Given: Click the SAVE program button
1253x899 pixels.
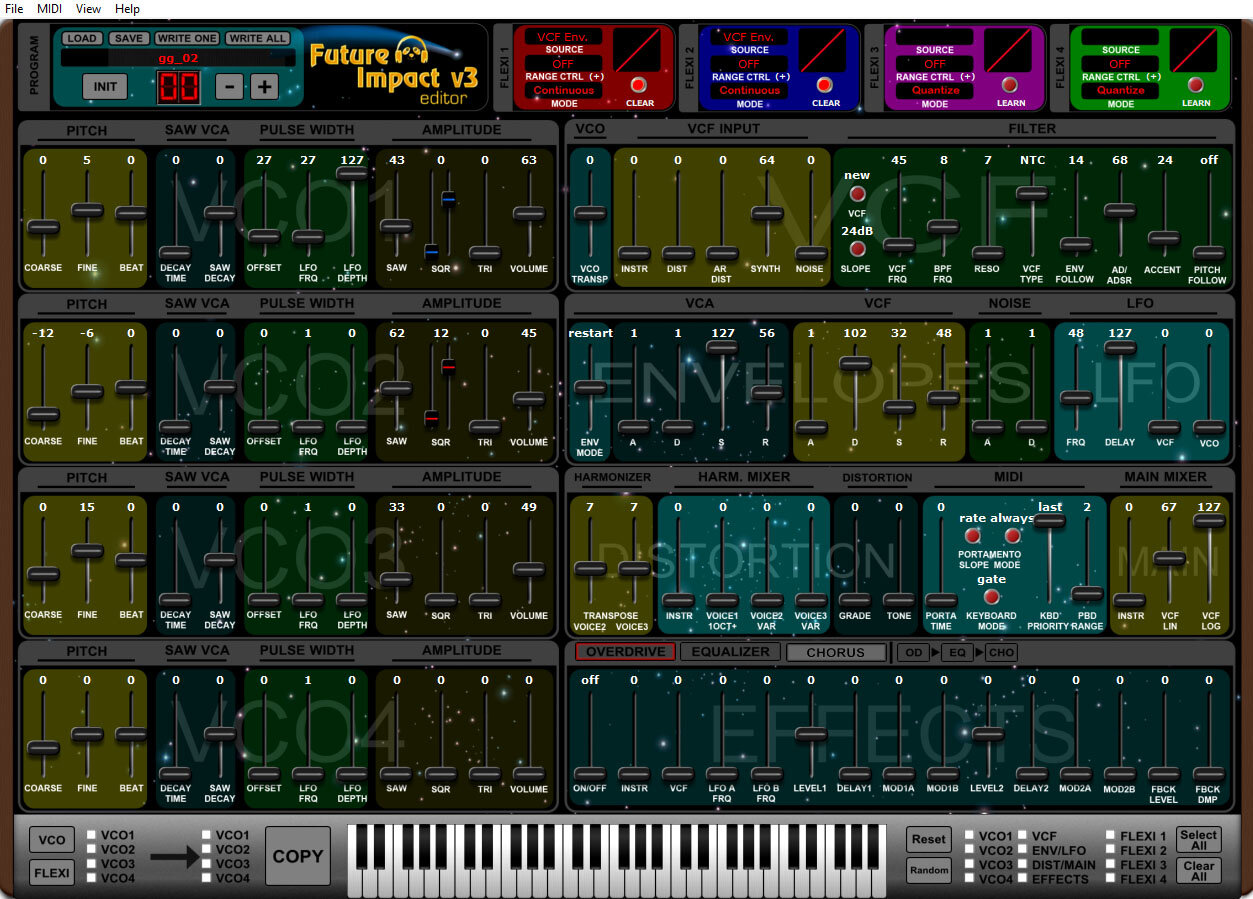Looking at the screenshot, I should pyautogui.click(x=129, y=38).
